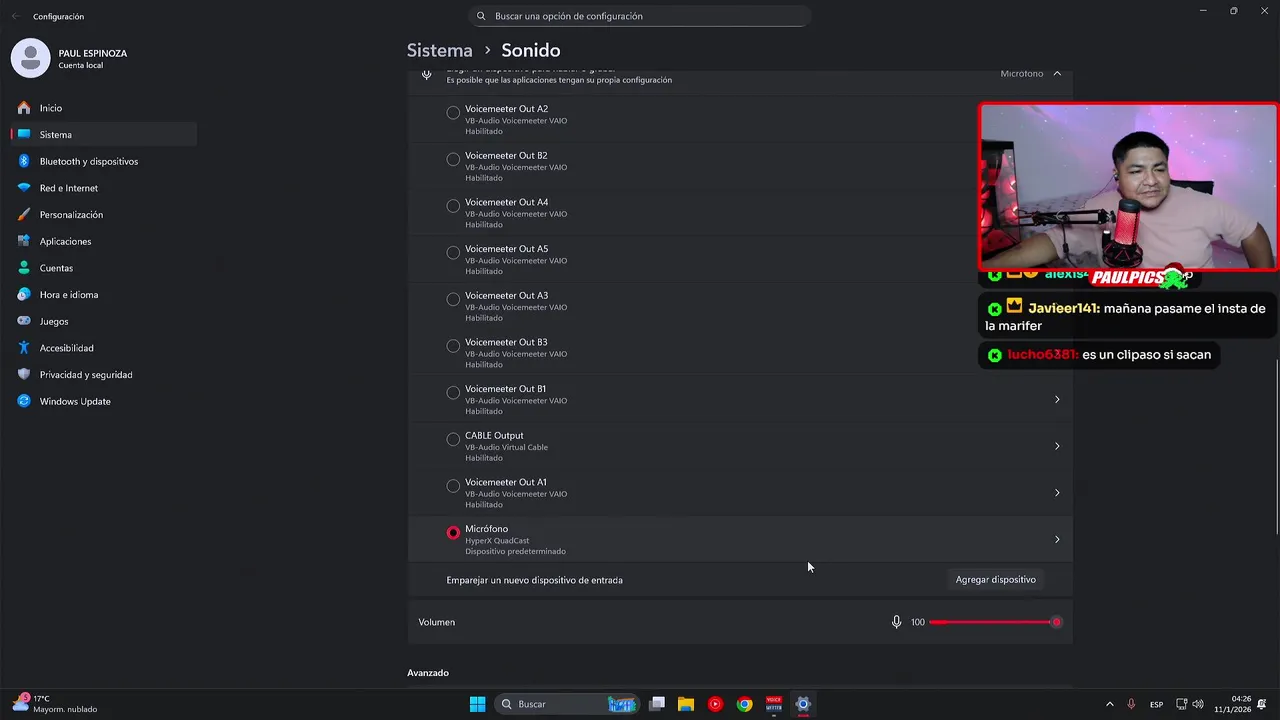Click 'Emparejar un nuevo dispositivo de entrada' text
Screen dimensions: 1280x720
[x=534, y=580]
